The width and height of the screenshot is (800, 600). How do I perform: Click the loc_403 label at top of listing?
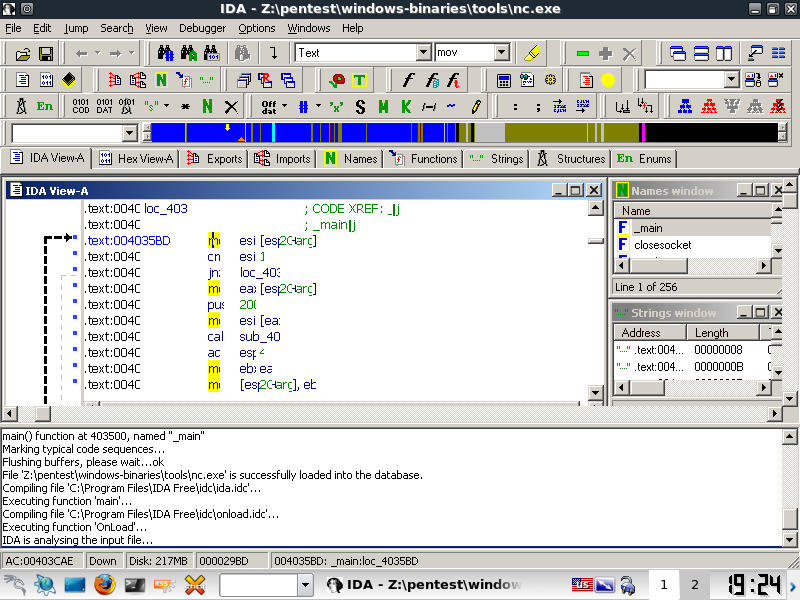166,209
